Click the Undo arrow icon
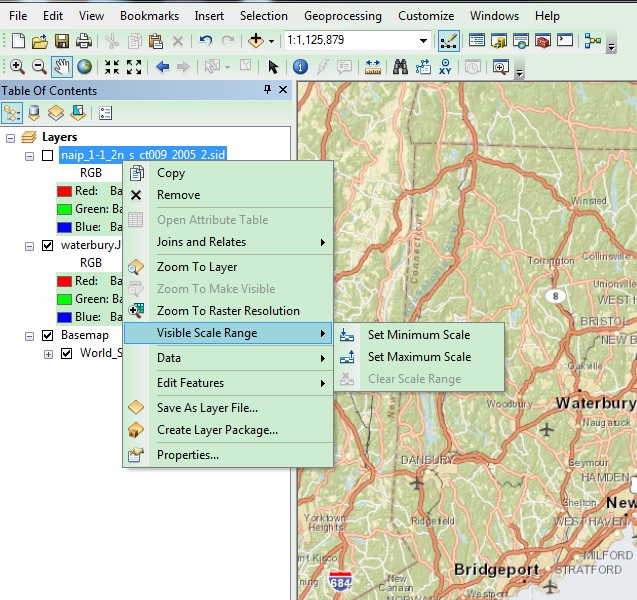The image size is (637, 600). 206,41
